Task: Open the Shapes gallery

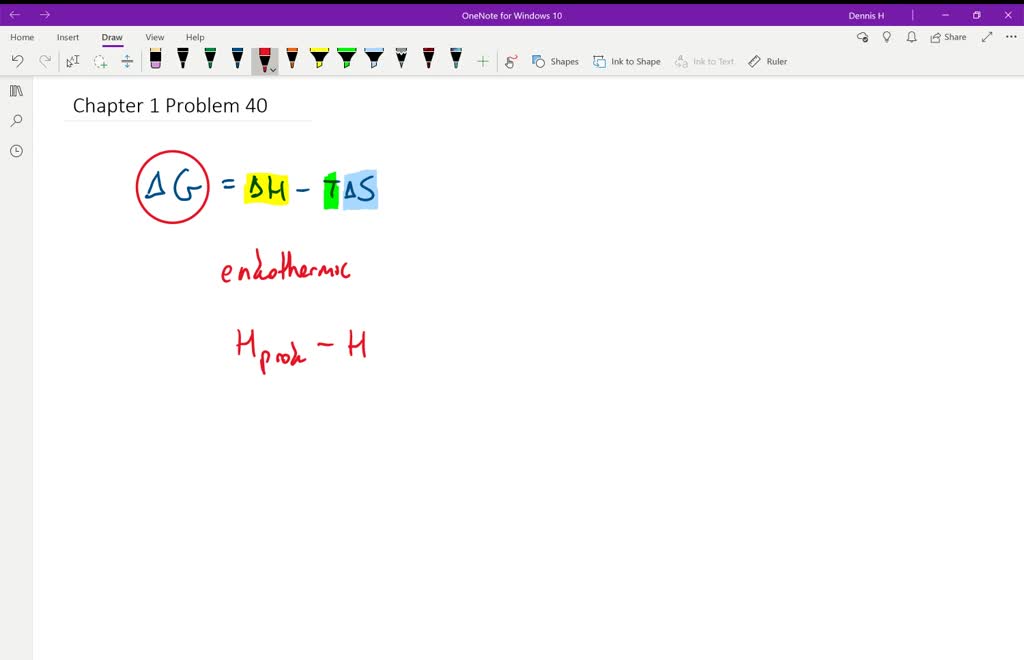Action: tap(555, 61)
